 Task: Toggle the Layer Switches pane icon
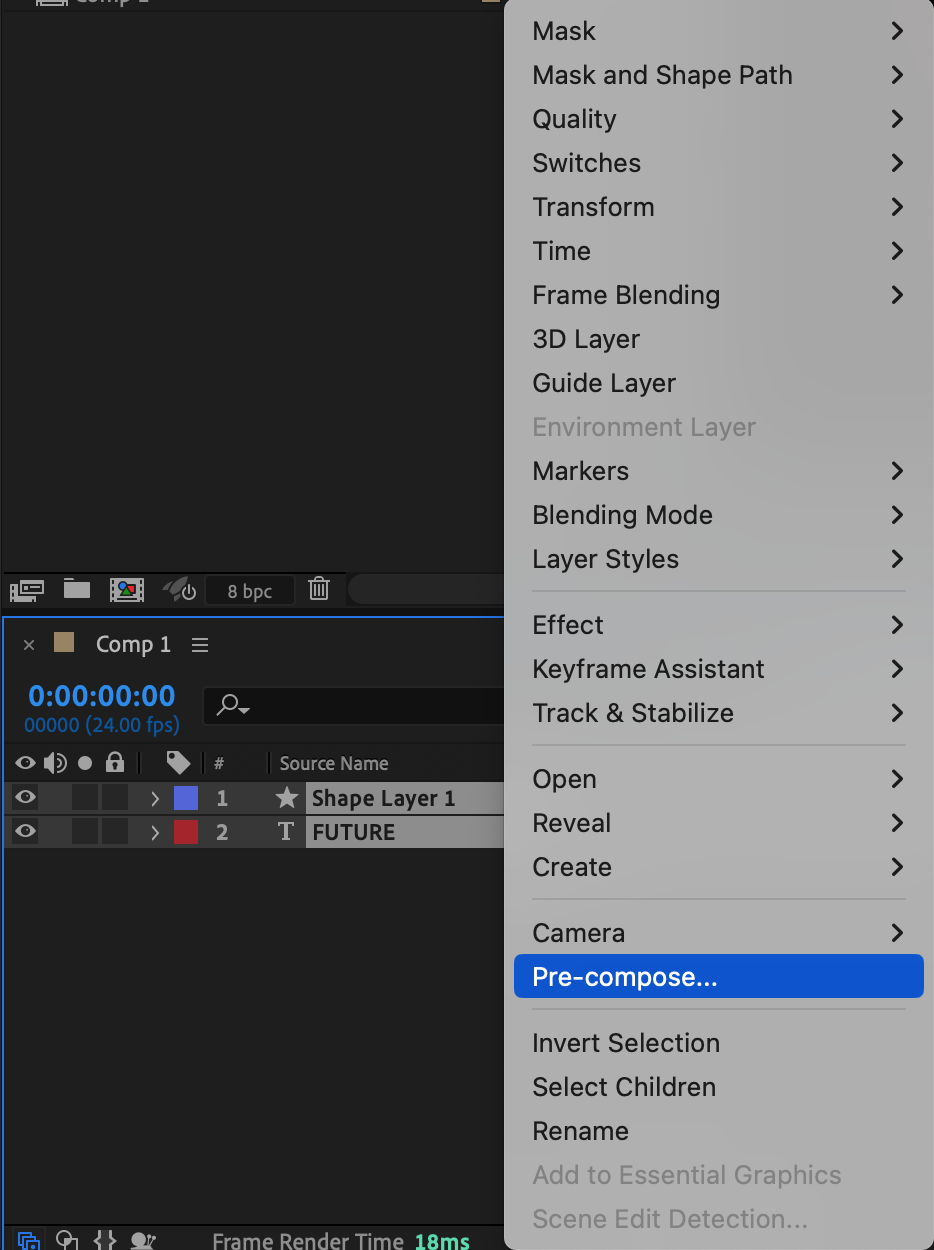coord(29,1240)
